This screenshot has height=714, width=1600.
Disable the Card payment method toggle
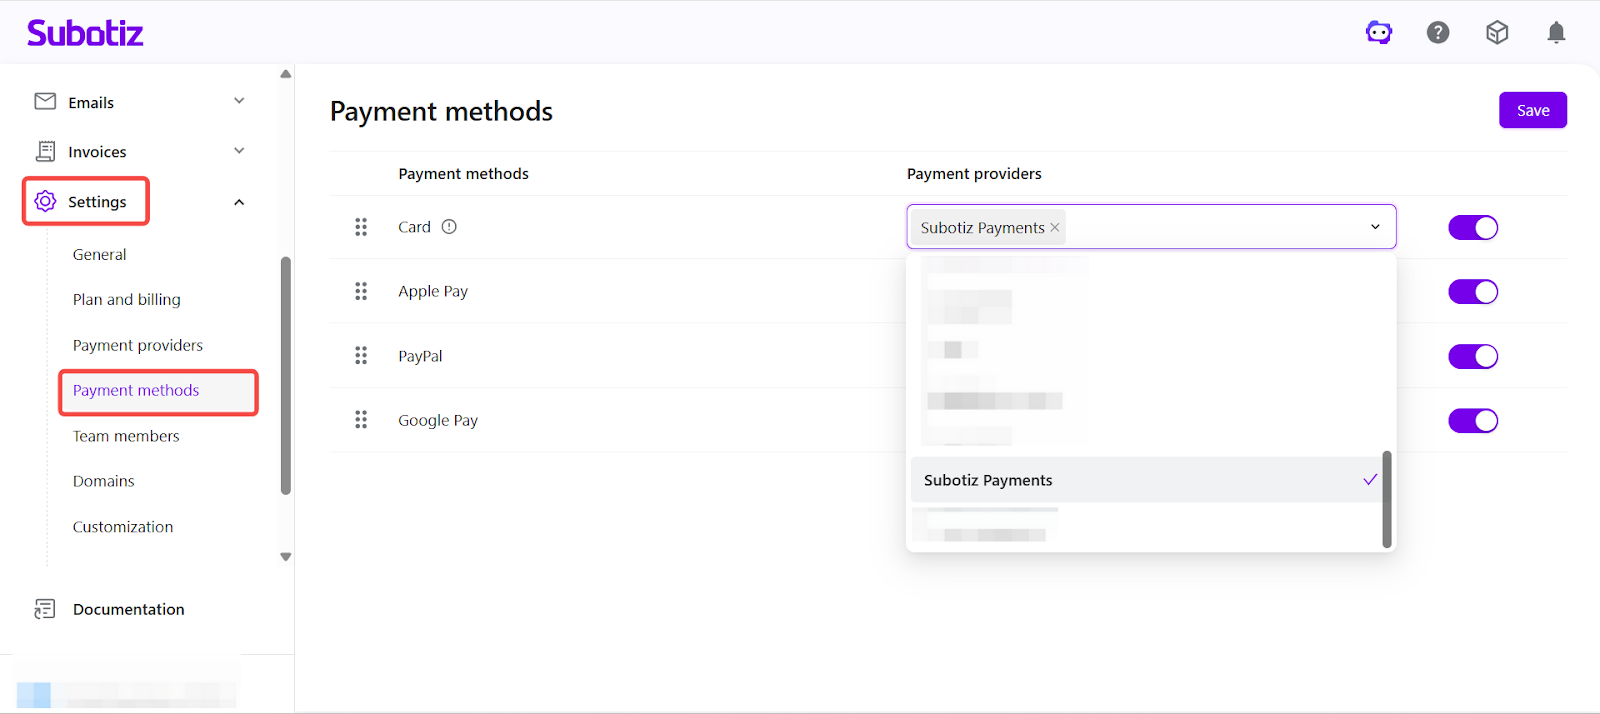1473,228
